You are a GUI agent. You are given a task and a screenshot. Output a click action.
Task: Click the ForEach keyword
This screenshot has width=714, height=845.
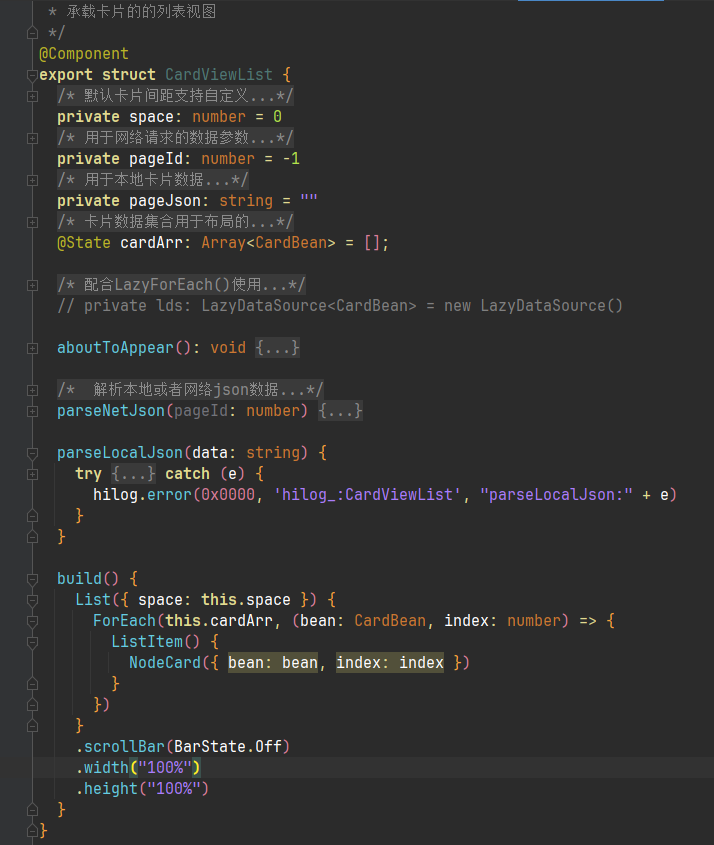coord(124,621)
